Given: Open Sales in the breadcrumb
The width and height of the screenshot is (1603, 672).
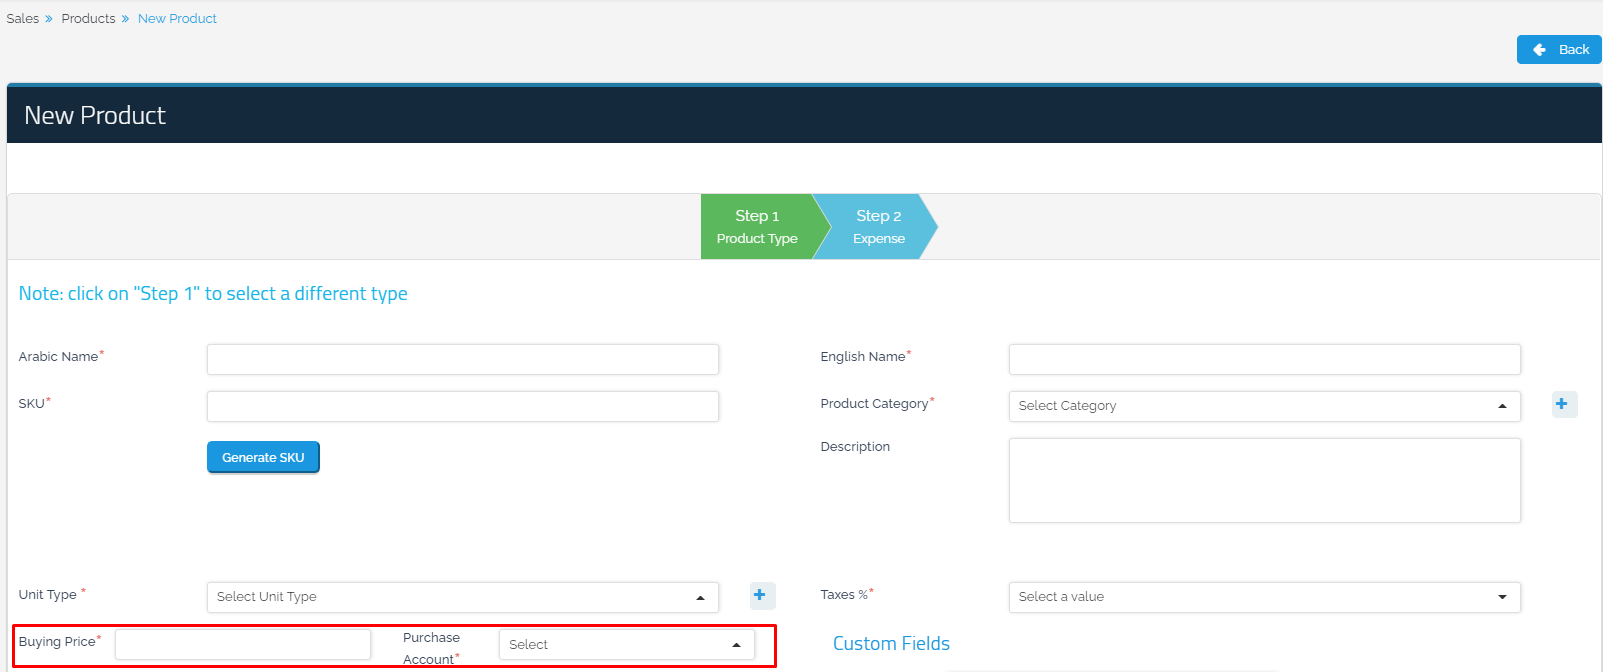Looking at the screenshot, I should (x=23, y=19).
